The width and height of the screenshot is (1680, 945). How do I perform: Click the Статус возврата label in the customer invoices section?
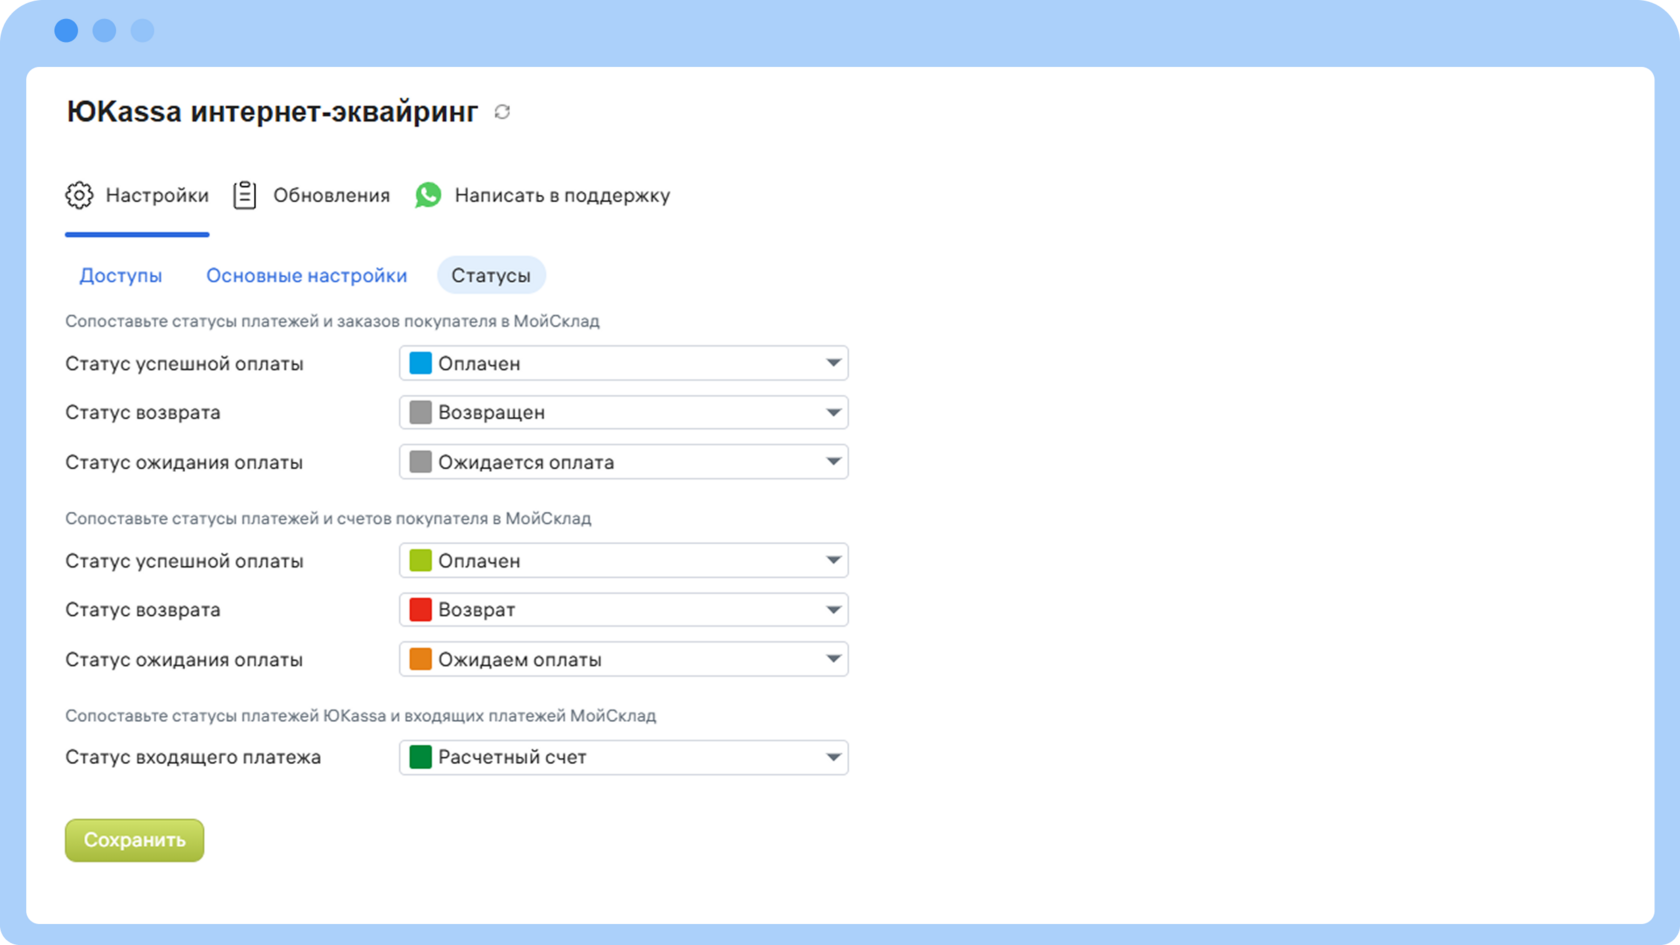(143, 610)
